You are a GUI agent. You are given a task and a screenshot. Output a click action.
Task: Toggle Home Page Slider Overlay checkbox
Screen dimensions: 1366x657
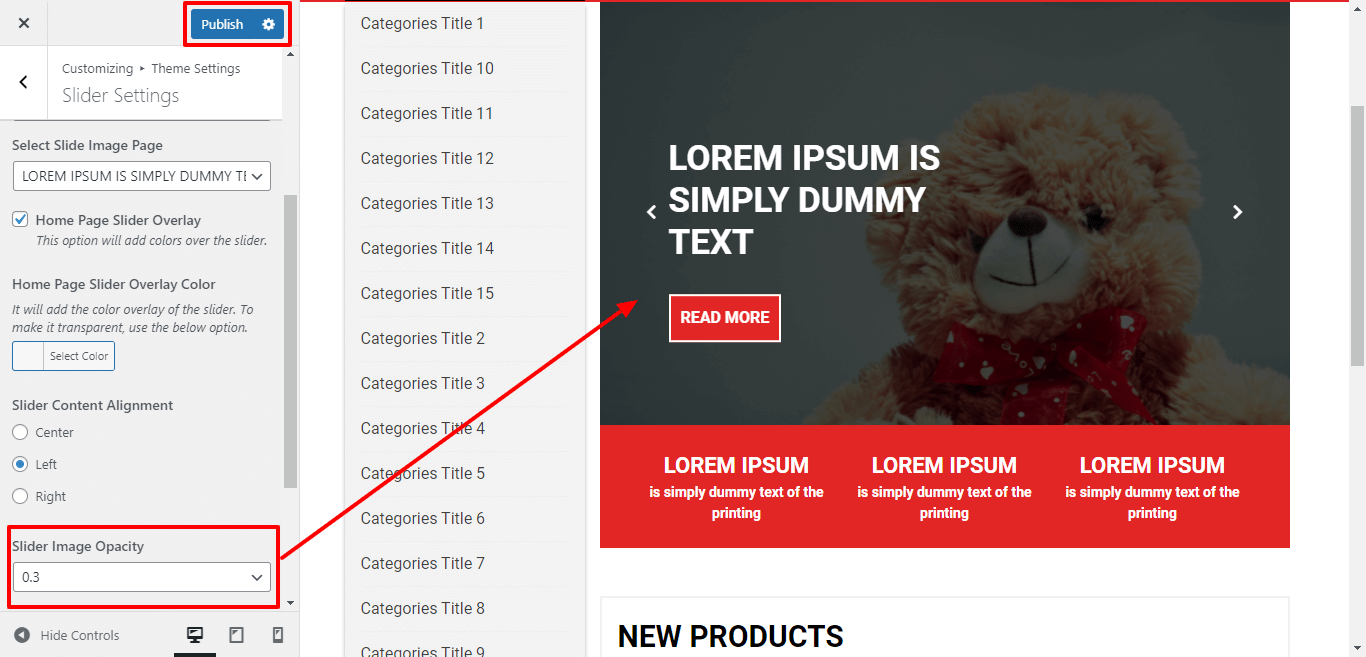(x=20, y=219)
